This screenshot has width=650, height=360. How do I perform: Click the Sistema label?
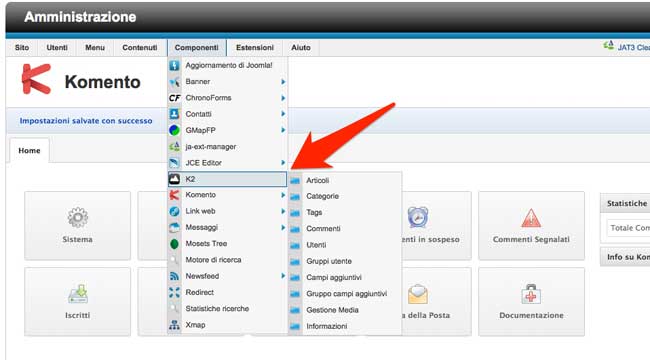point(78,239)
